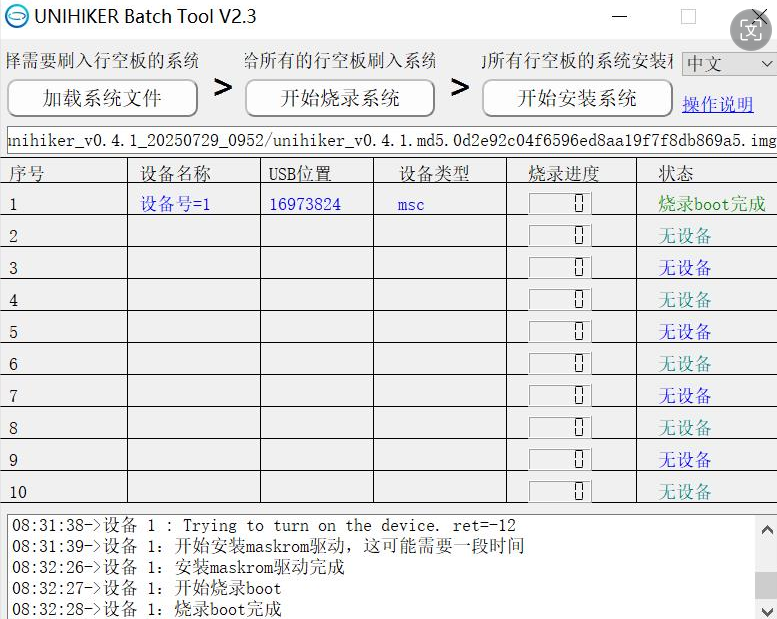Click the UNIHIKER app logo icon
Screen dimensions: 777x619
(x=17, y=16)
